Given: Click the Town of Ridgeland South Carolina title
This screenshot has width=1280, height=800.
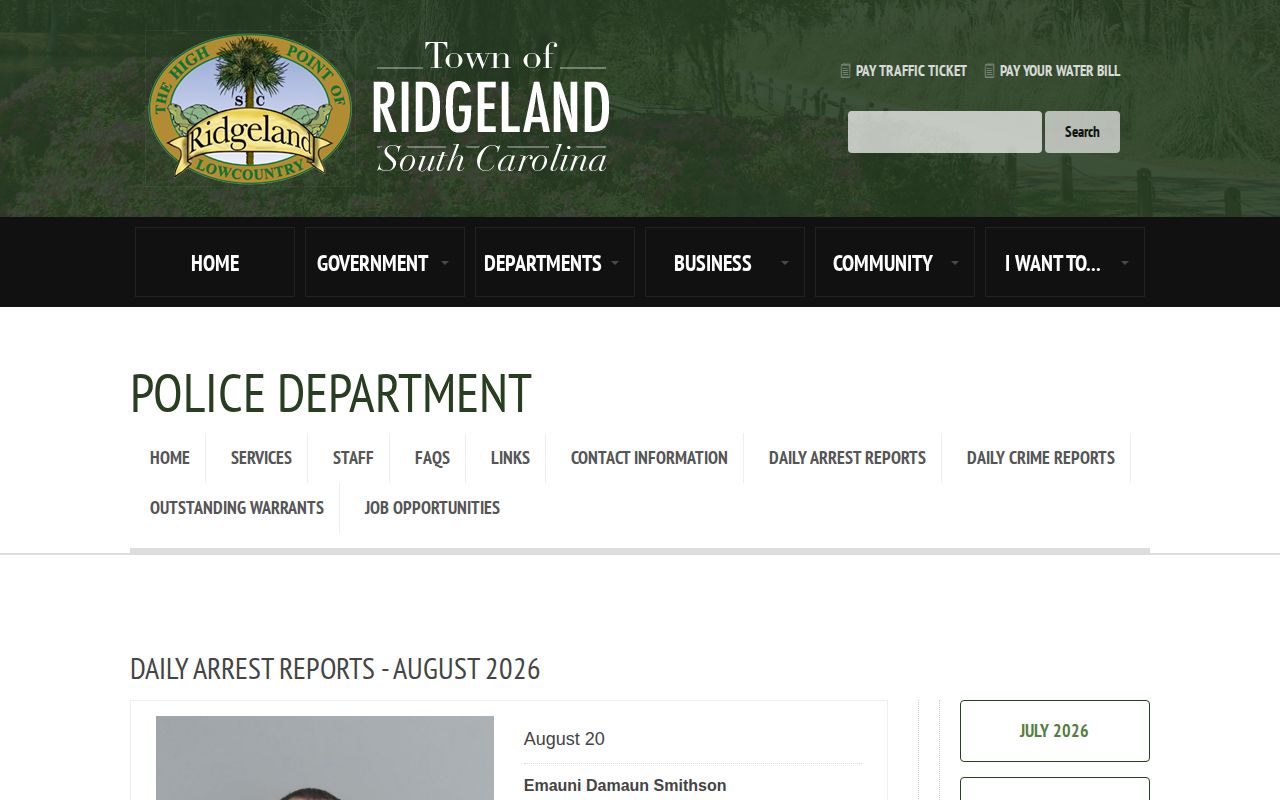Looking at the screenshot, I should pyautogui.click(x=491, y=107).
